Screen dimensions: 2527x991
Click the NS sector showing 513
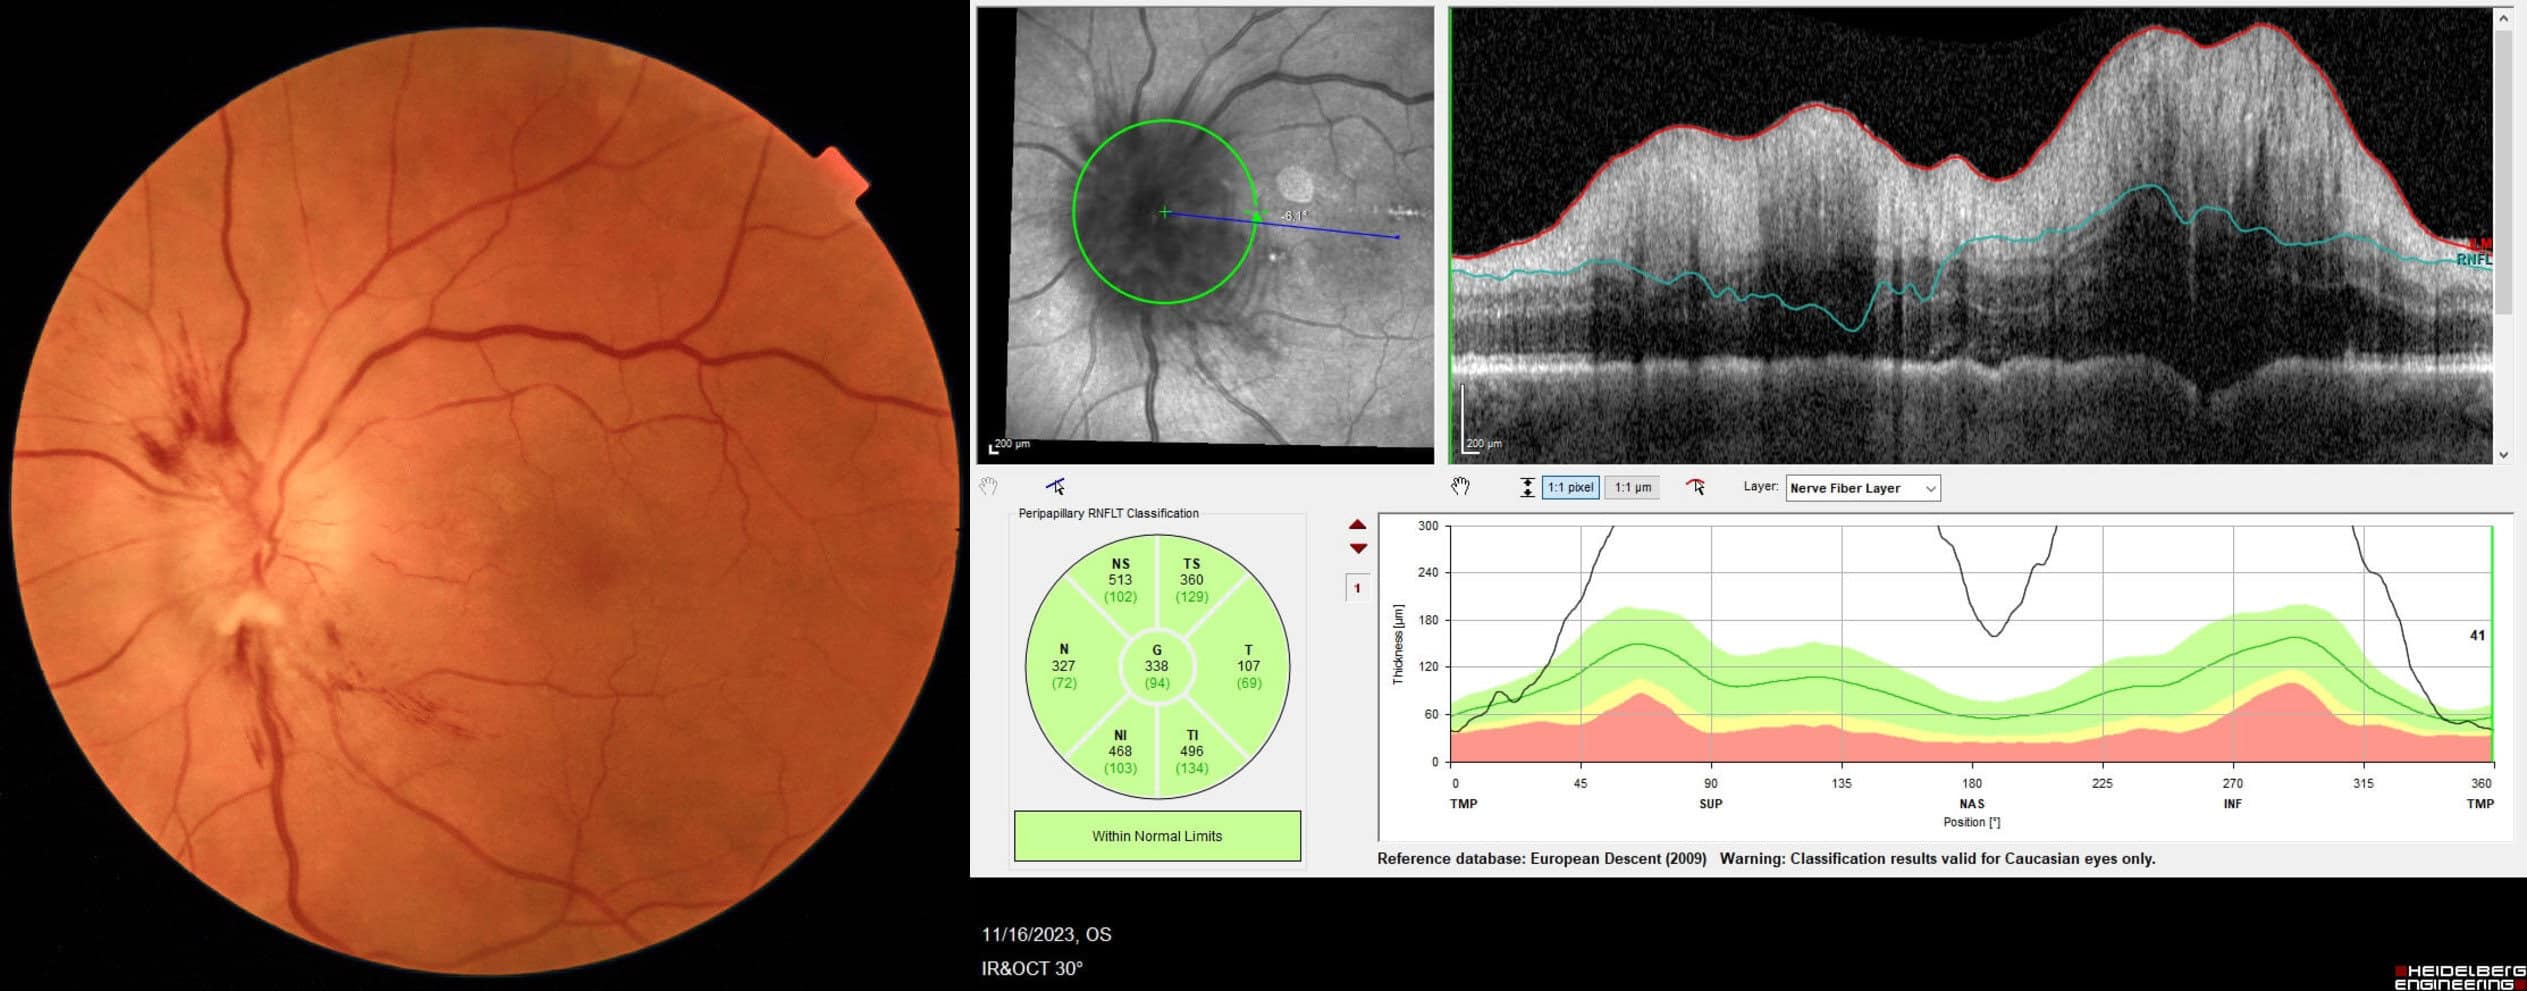(1120, 580)
